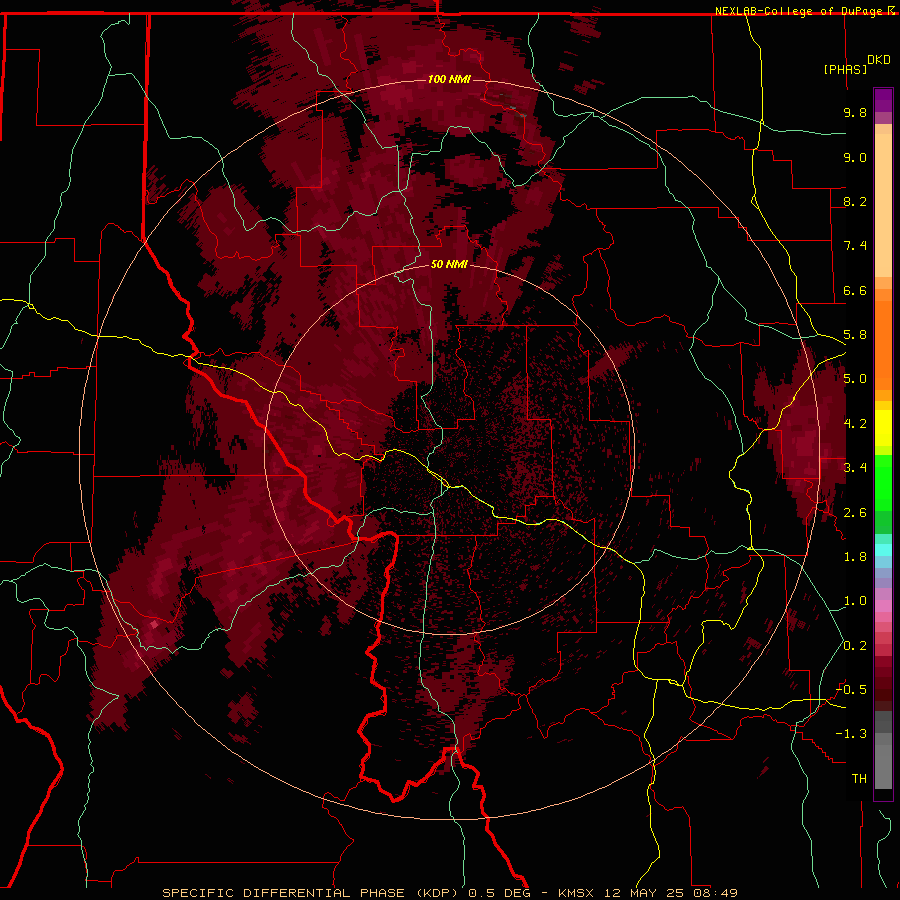This screenshot has height=900, width=900.
Task: Click the 3.4 value on the color scale
Action: coord(855,468)
